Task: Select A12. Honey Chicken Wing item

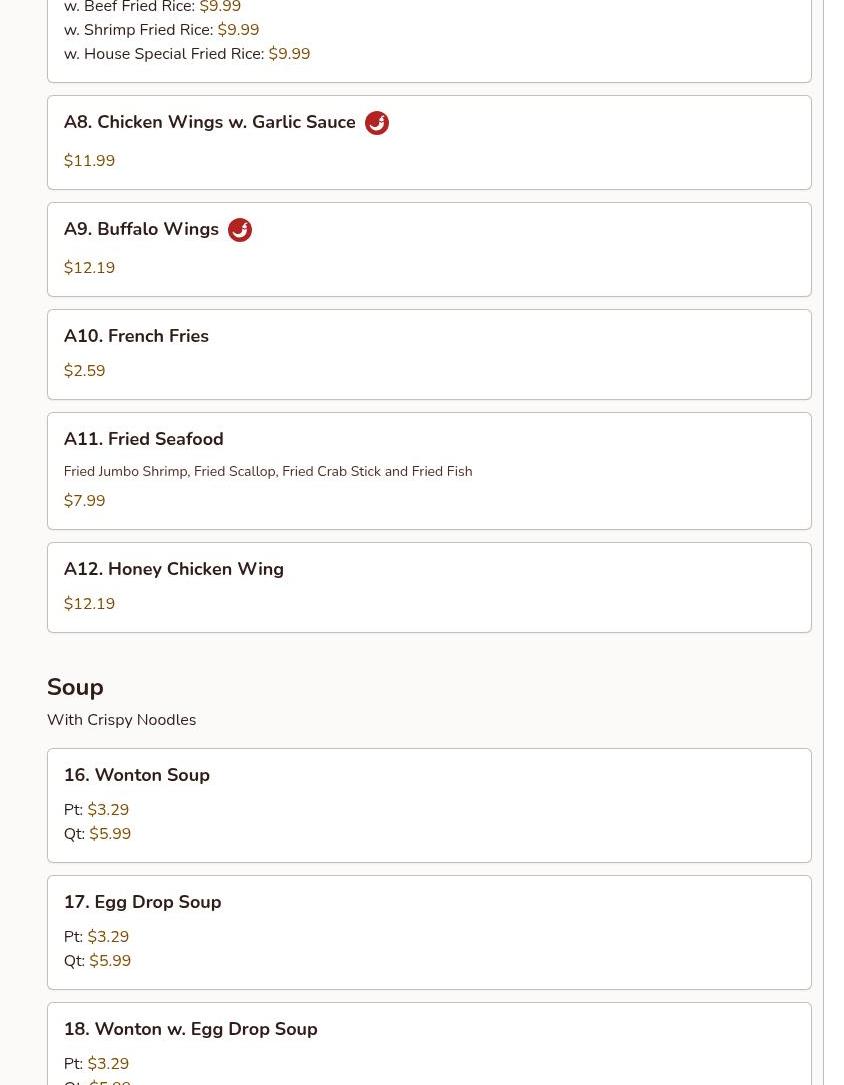Action: pos(429,587)
